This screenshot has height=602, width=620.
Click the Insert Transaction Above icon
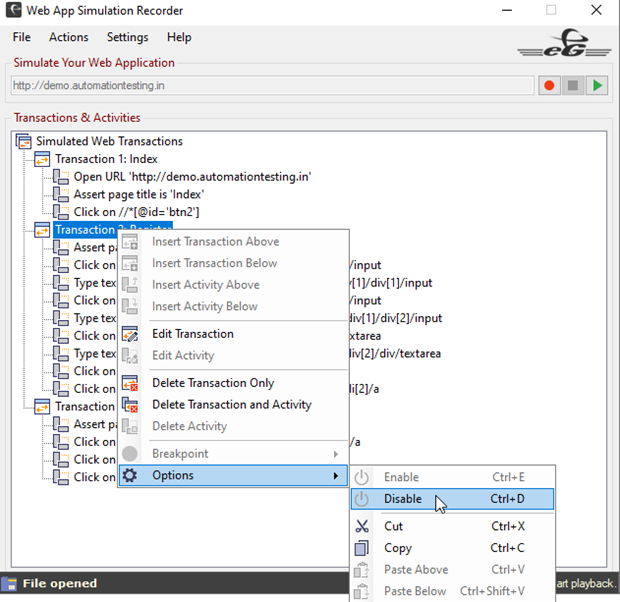click(x=130, y=242)
